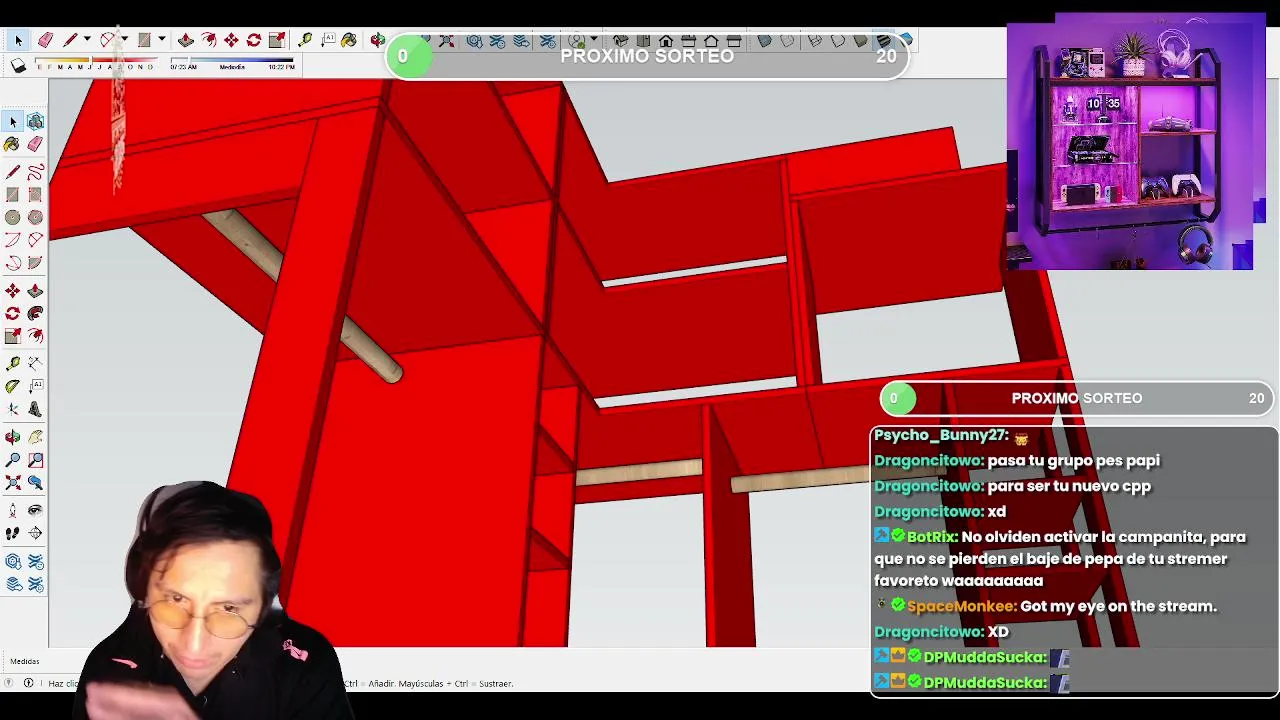The width and height of the screenshot is (1280, 720).
Task: Choose the Look Around eye tool
Action: pyautogui.click(x=35, y=510)
